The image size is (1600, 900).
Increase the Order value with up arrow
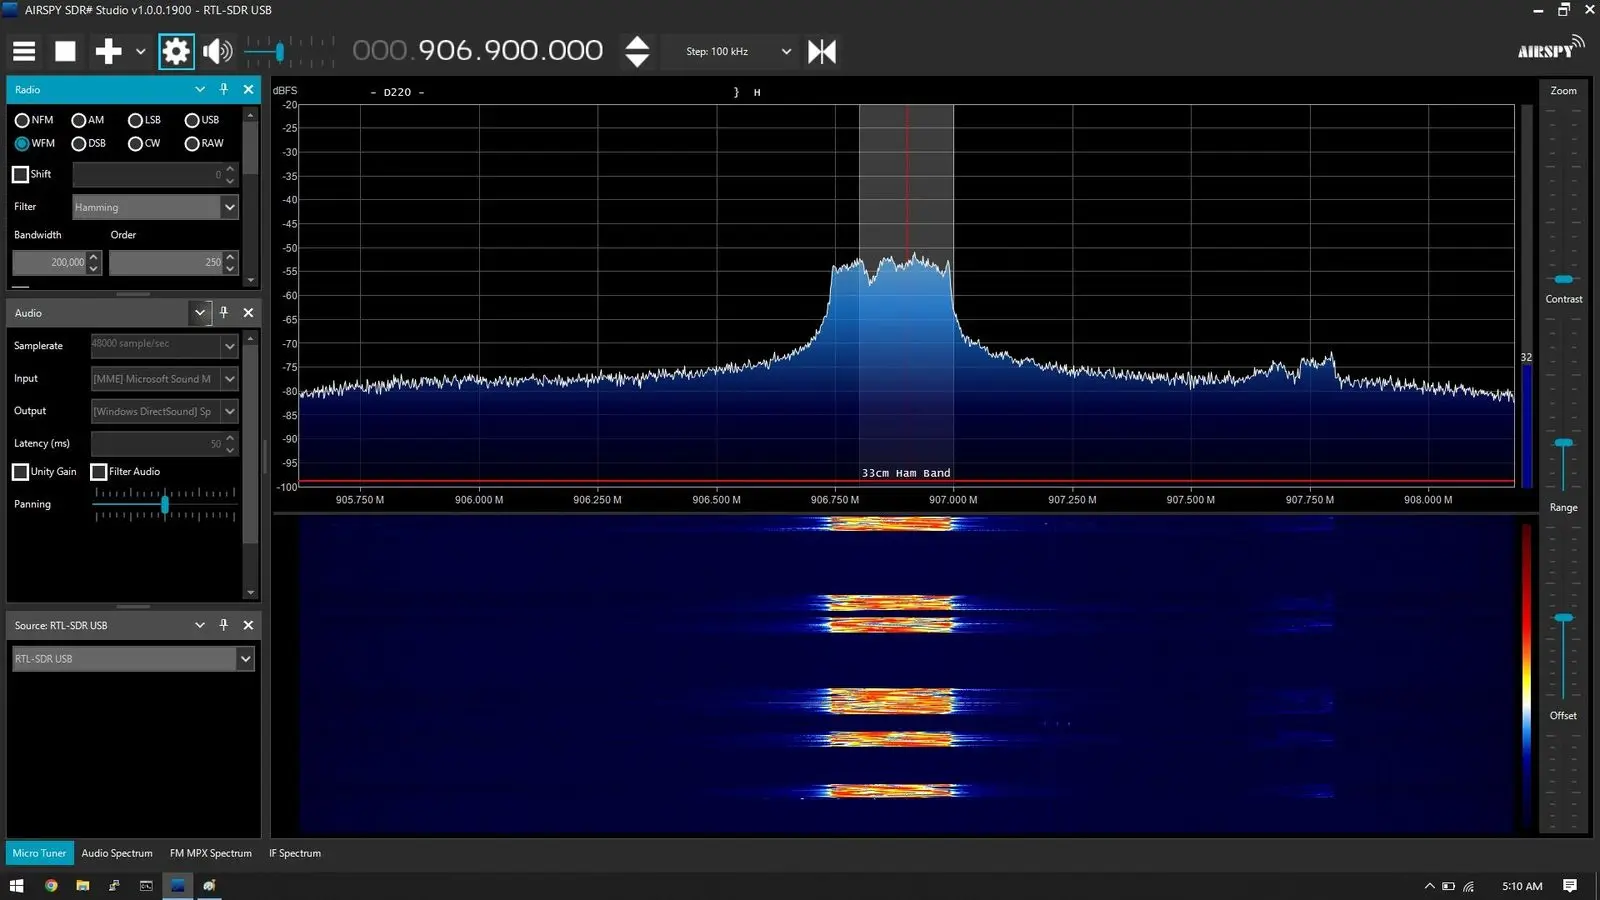(231, 257)
